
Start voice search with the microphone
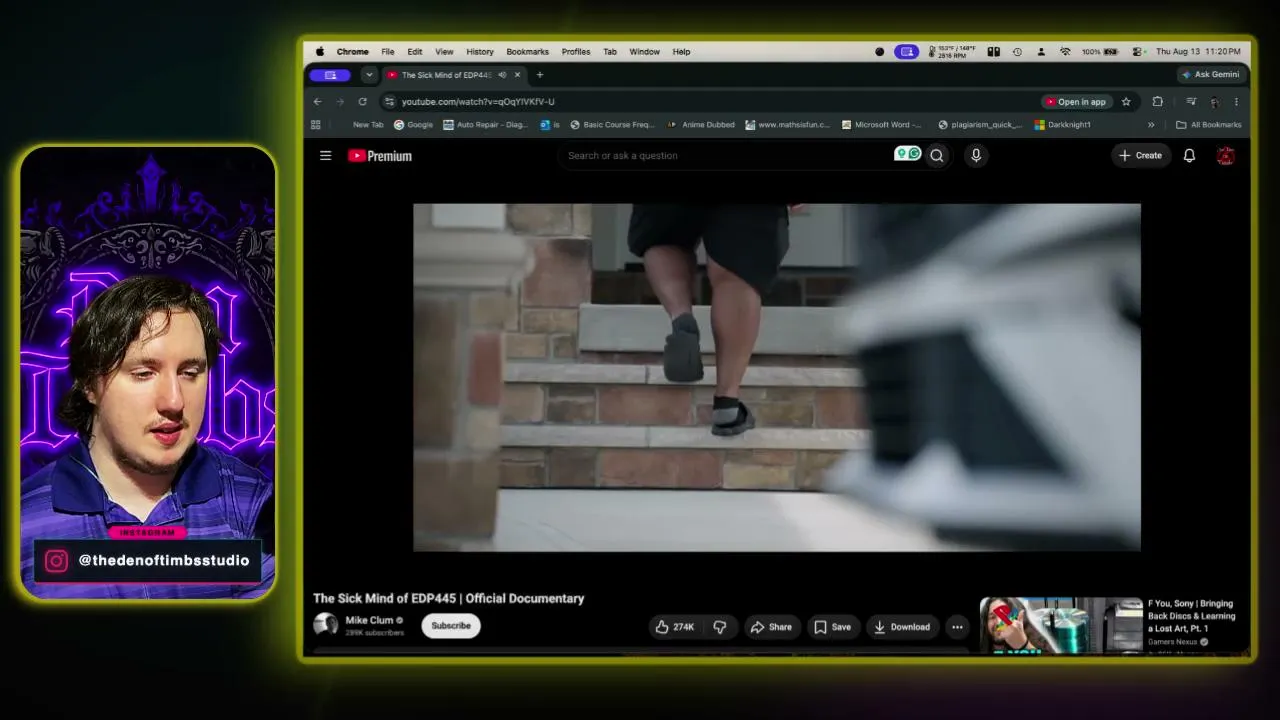[x=976, y=155]
